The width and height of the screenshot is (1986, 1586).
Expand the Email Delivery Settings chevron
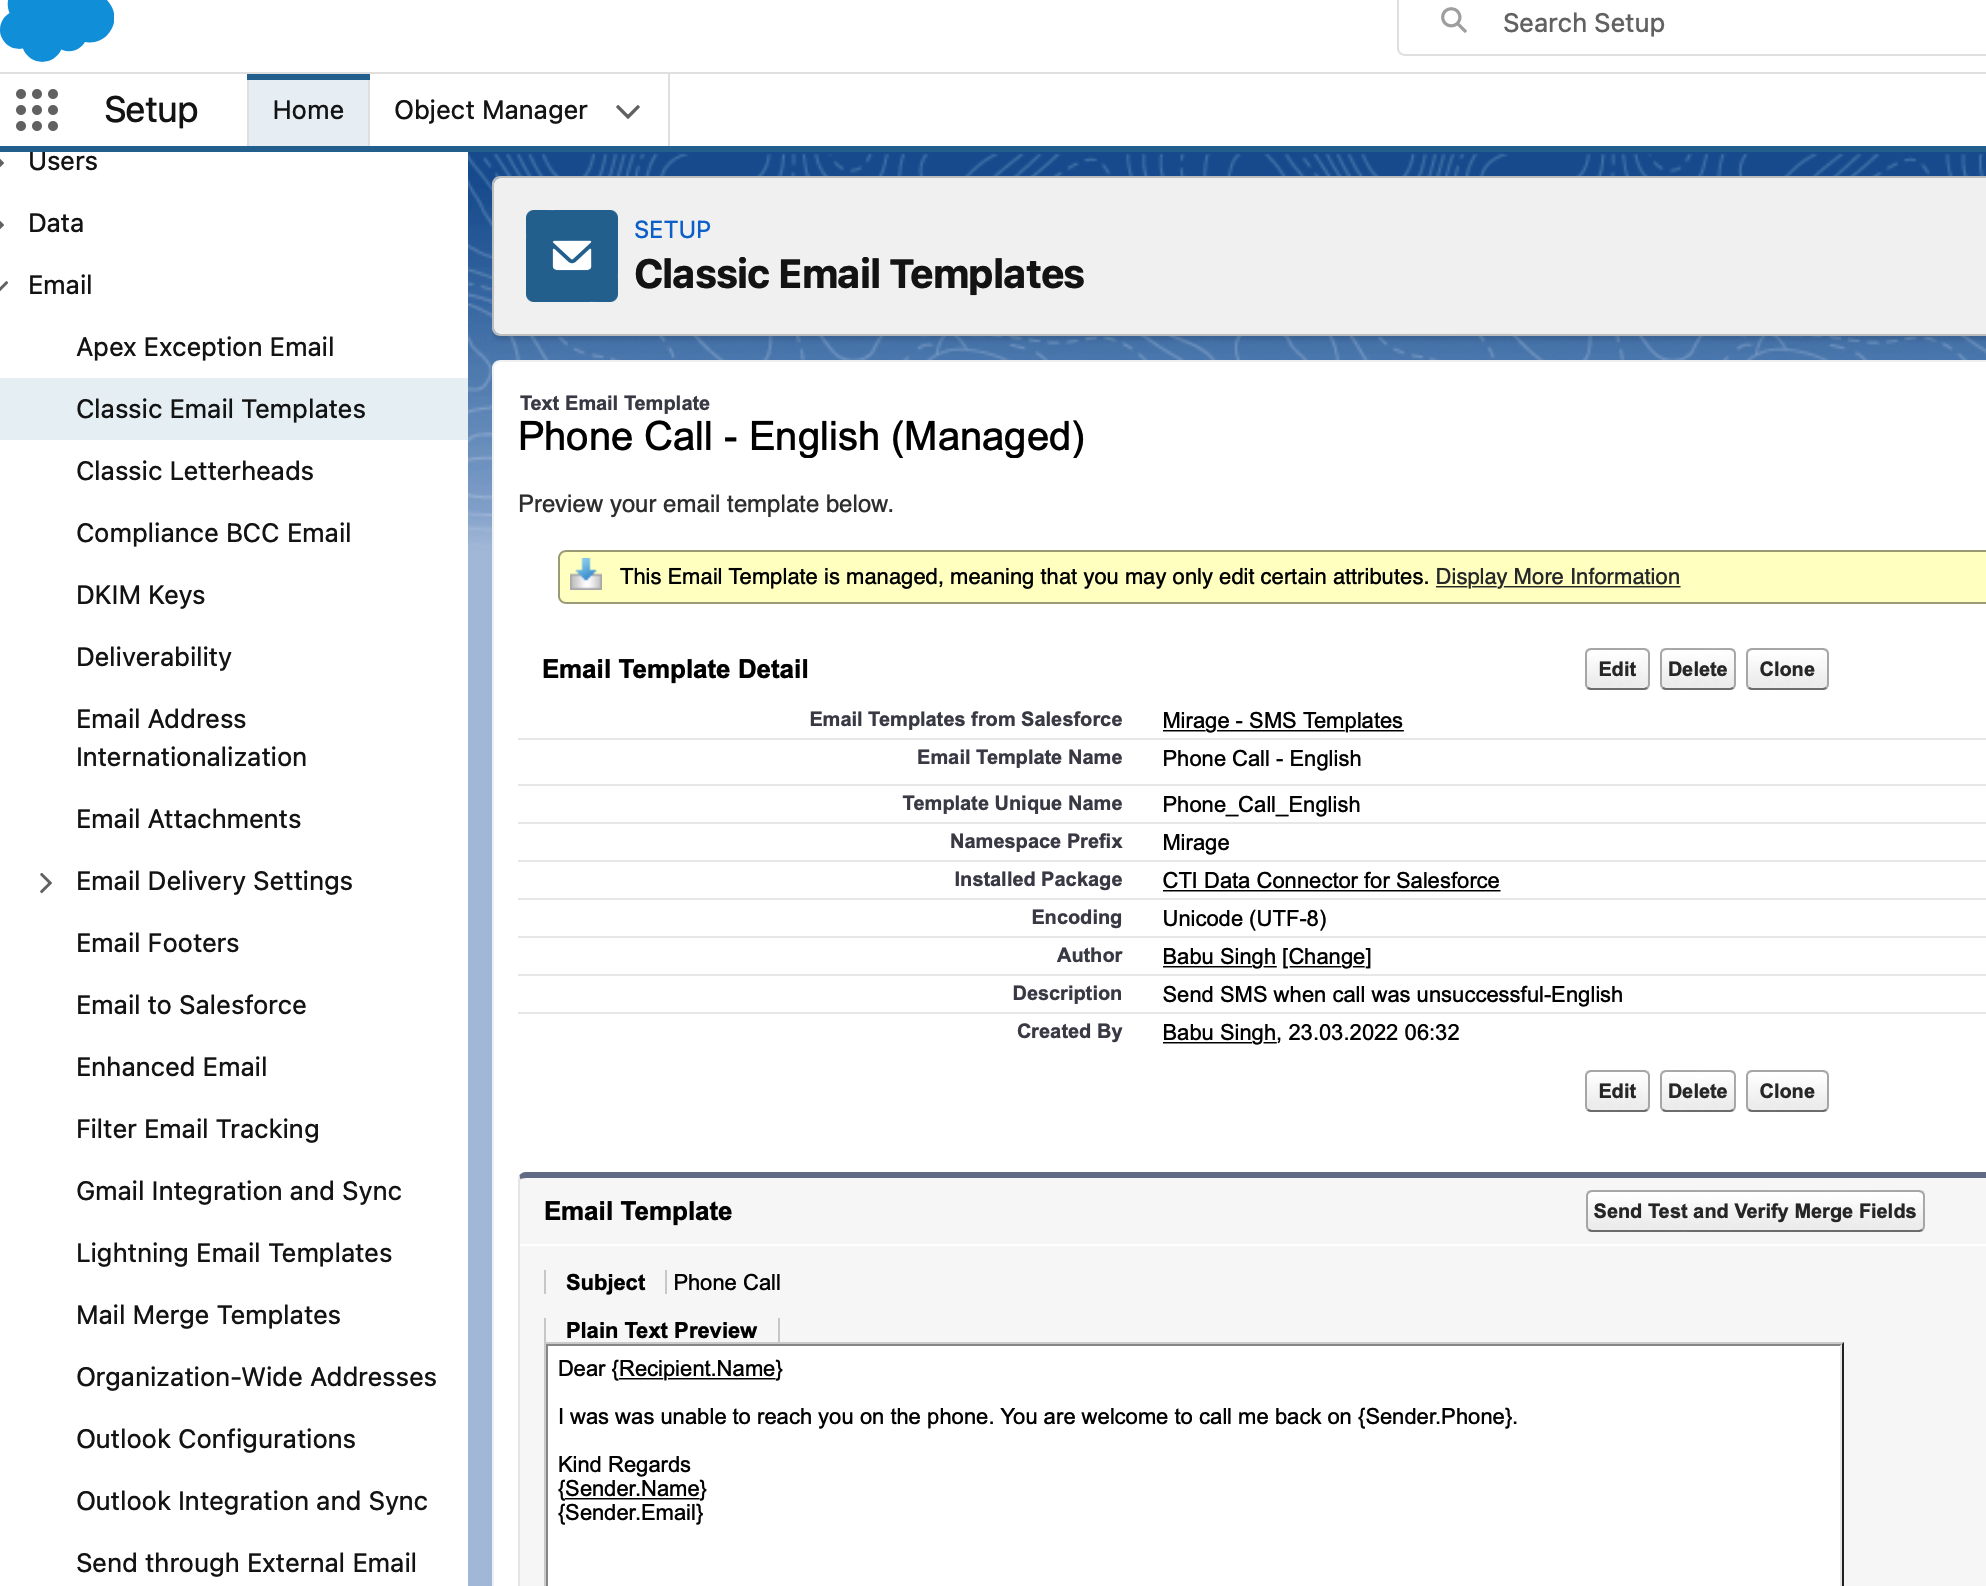[x=45, y=882]
